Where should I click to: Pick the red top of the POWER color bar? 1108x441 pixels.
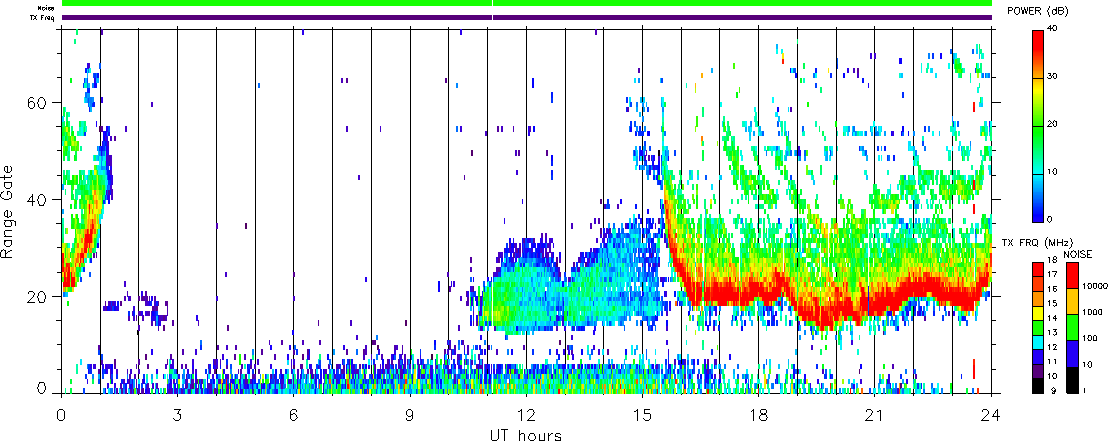pos(1037,42)
